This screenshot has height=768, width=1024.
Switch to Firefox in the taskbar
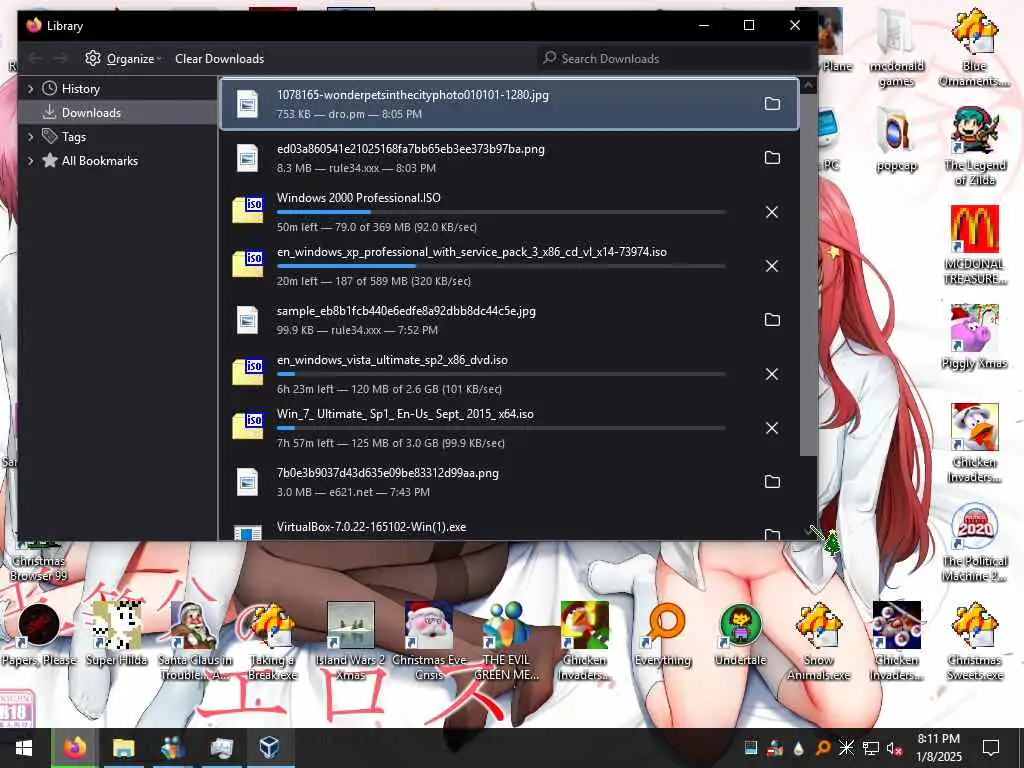pos(74,748)
